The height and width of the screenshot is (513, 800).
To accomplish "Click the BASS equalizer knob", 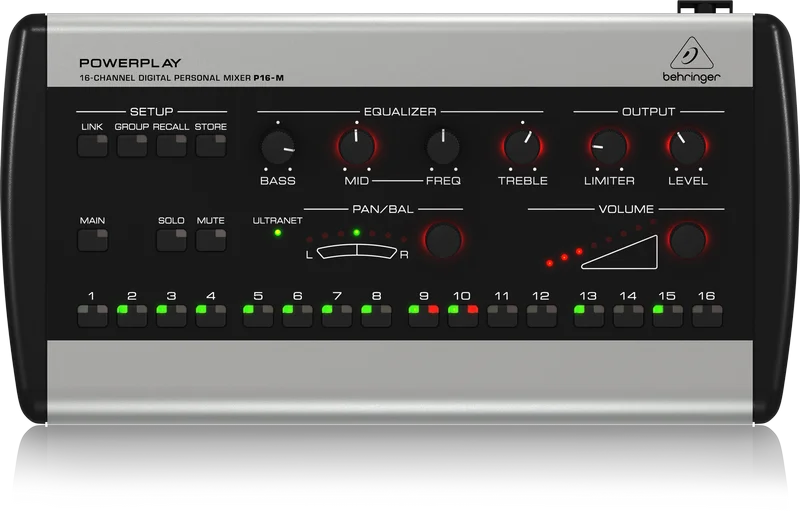I will [x=278, y=148].
